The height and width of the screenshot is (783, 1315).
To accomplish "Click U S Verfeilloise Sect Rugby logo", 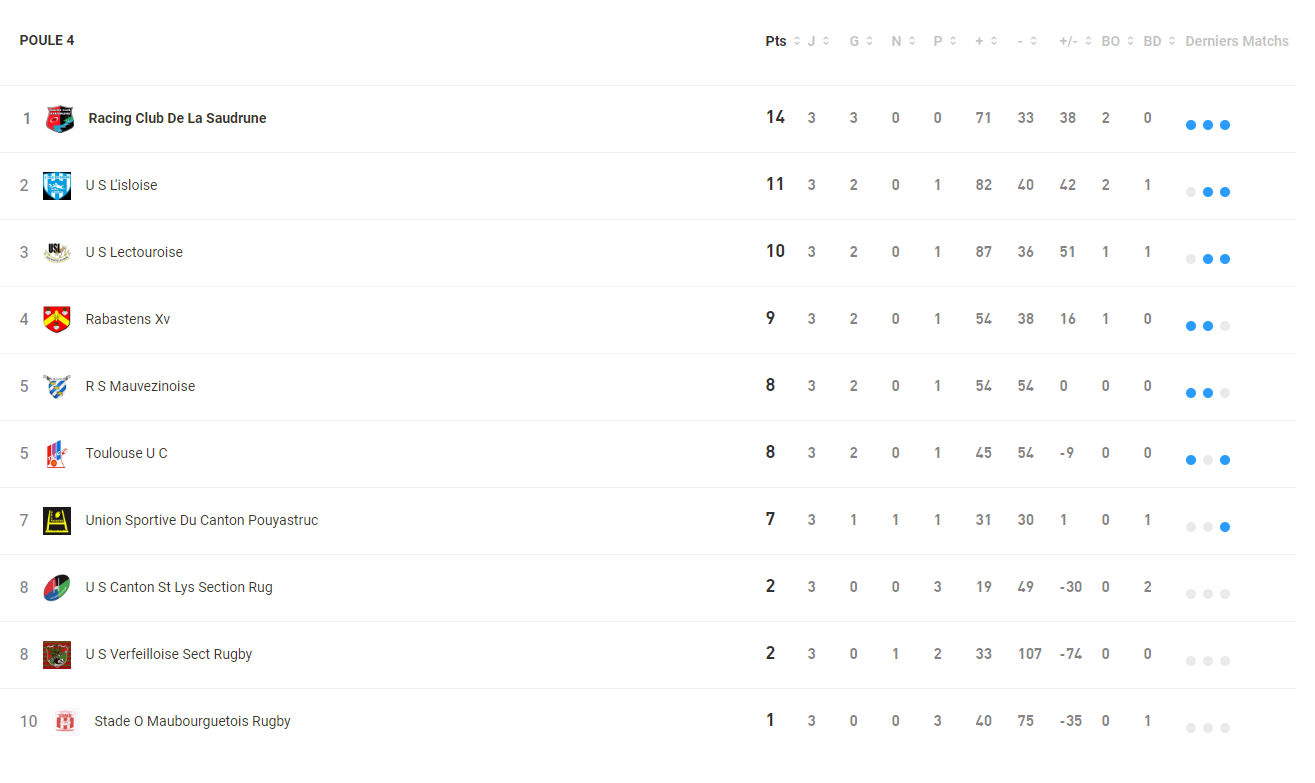I will tap(57, 655).
